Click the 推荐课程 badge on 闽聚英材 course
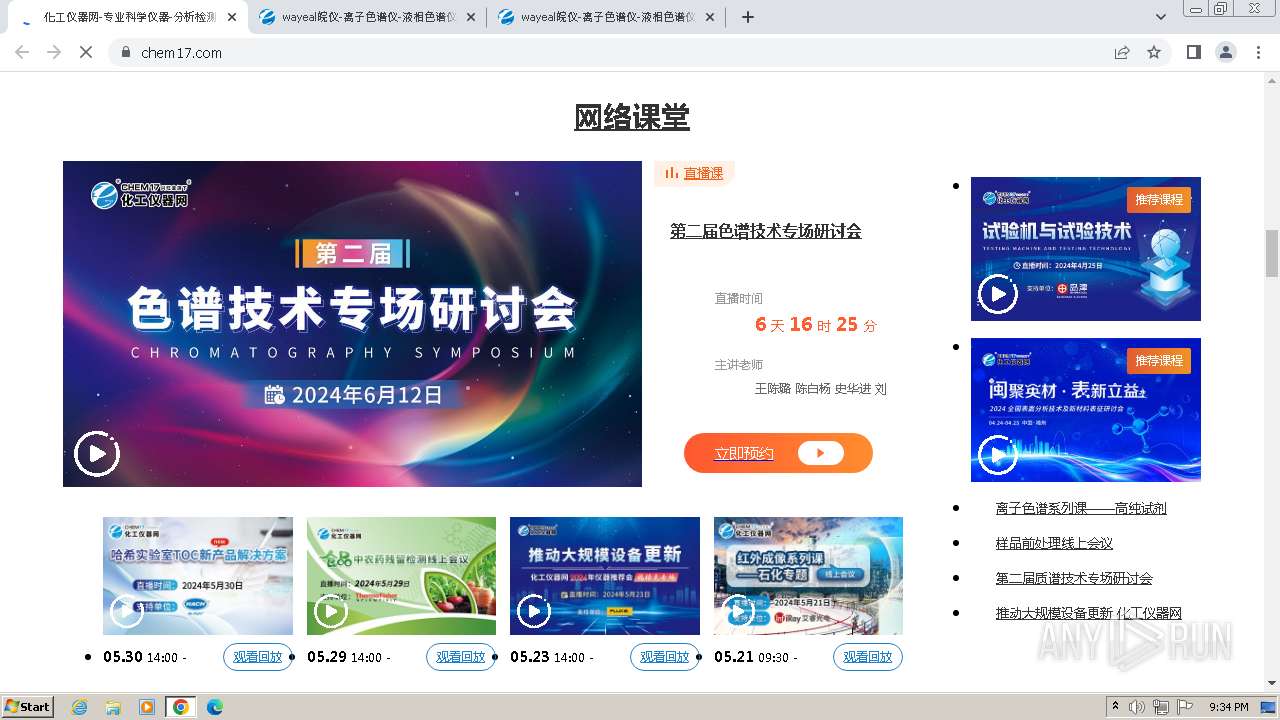1280x720 pixels. point(1158,360)
